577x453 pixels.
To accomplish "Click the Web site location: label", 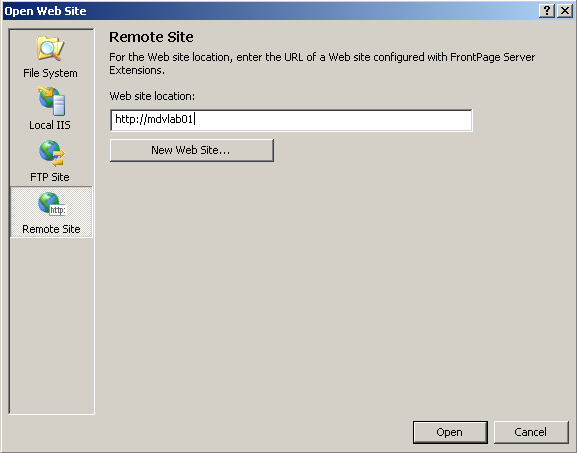I will point(152,96).
